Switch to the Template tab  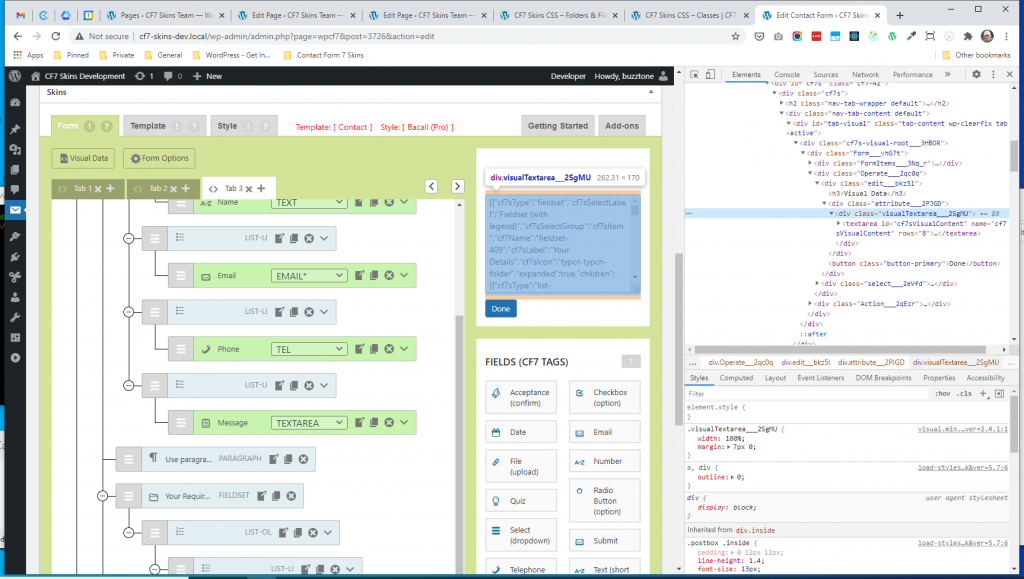(147, 126)
